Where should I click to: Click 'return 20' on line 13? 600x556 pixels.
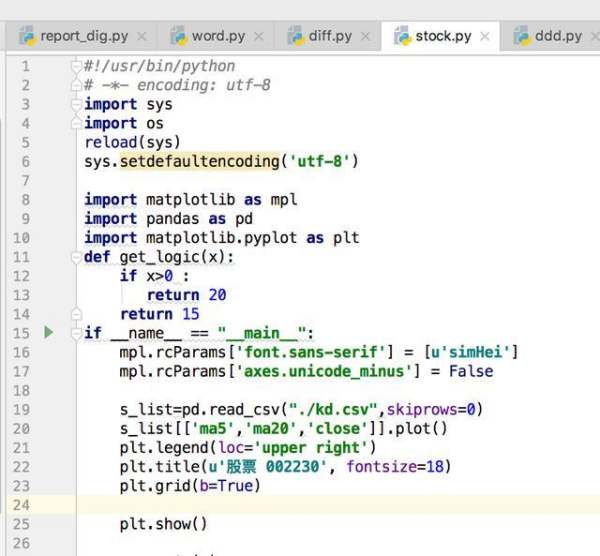[x=187, y=295]
